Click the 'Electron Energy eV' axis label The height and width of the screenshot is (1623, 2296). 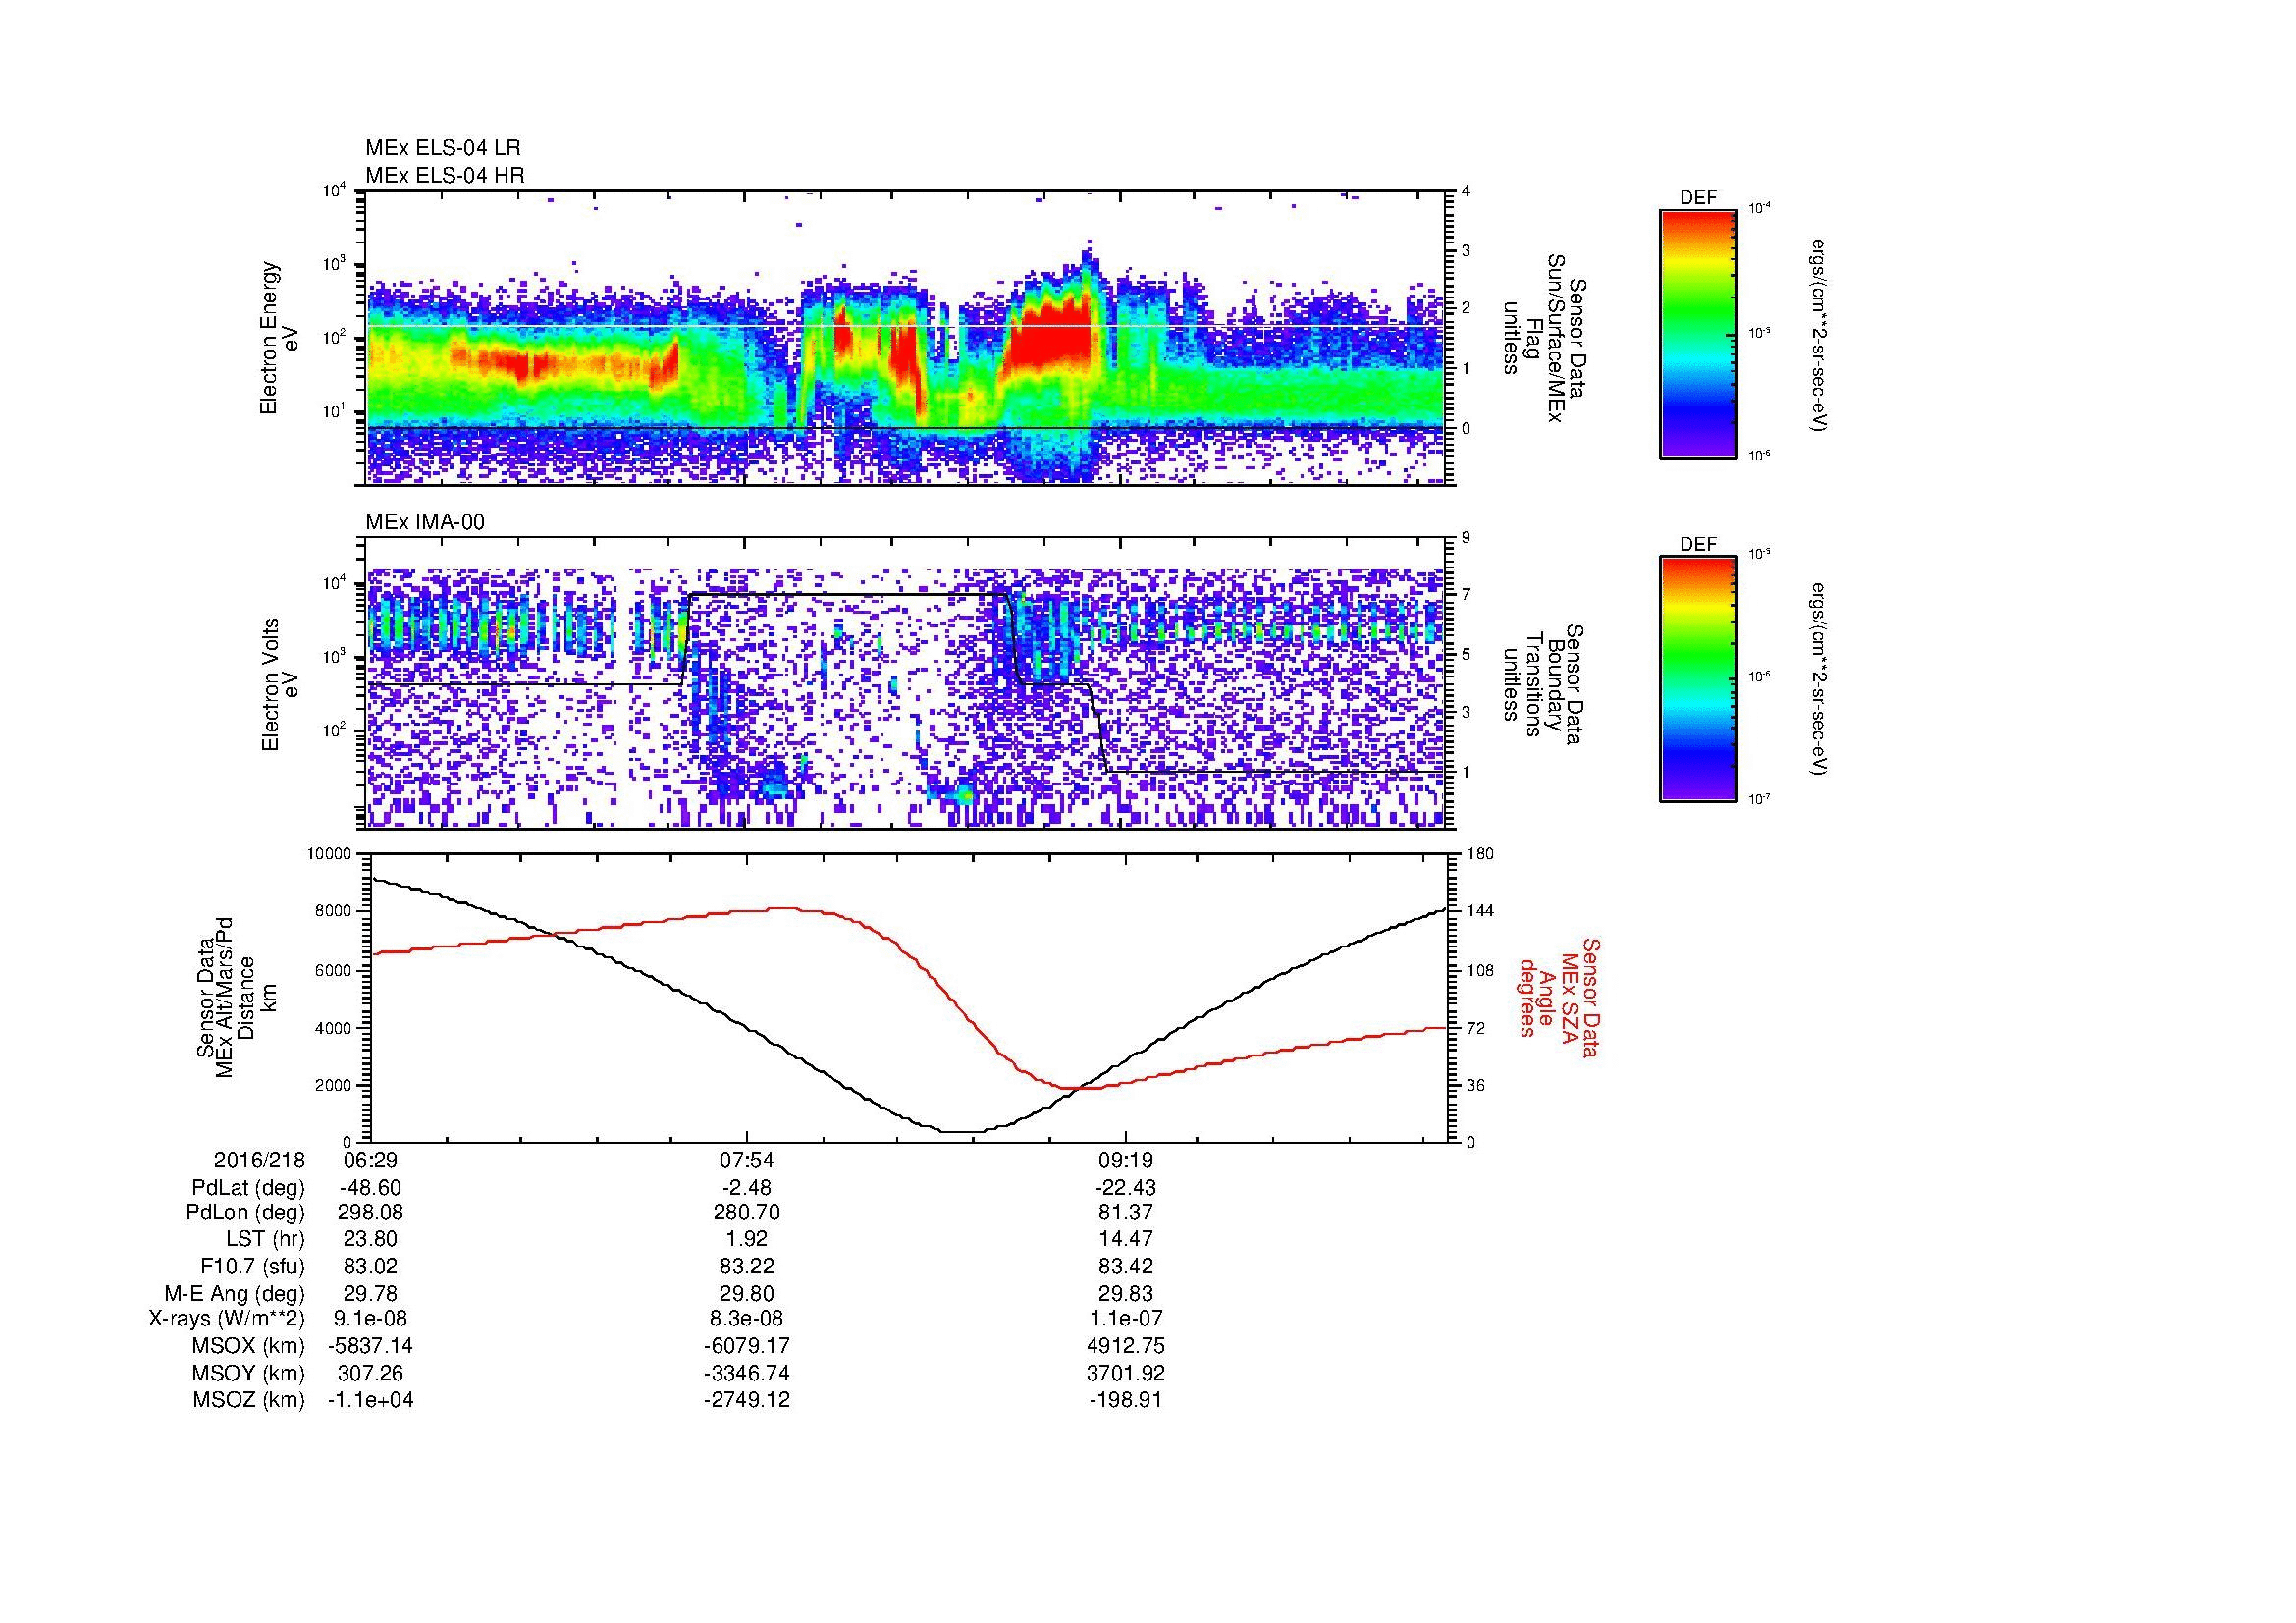(x=280, y=338)
